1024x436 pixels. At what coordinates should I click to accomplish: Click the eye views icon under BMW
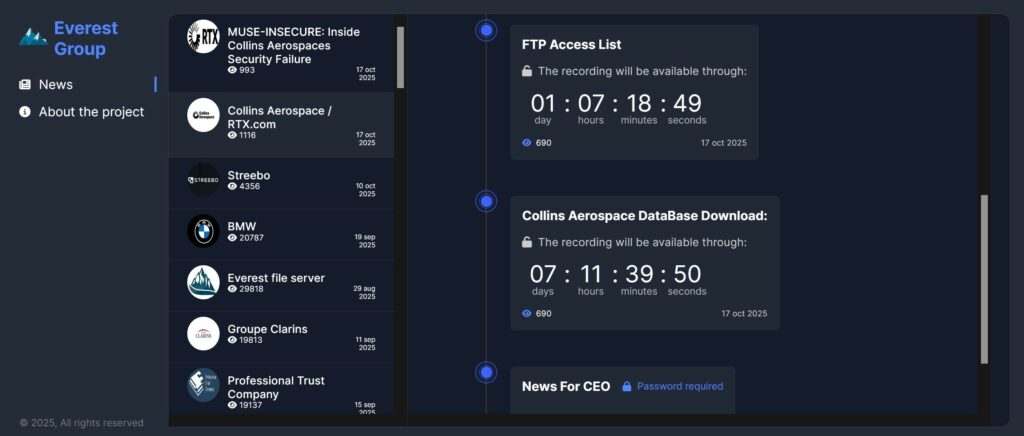(x=232, y=238)
